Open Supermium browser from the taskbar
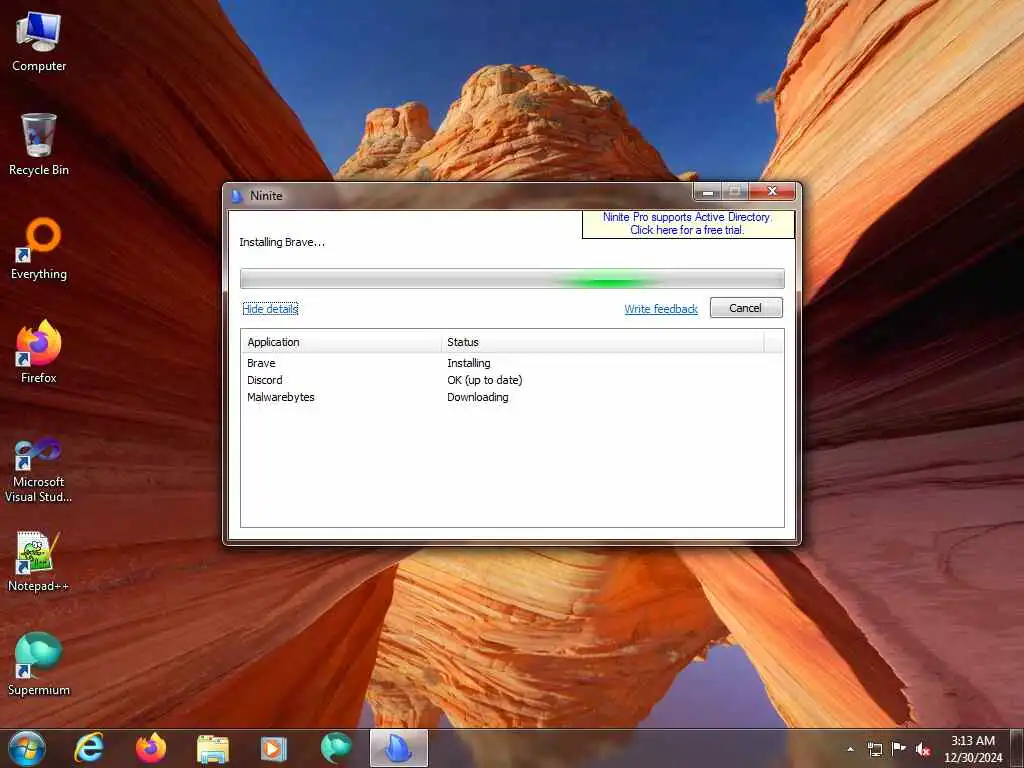 point(336,748)
